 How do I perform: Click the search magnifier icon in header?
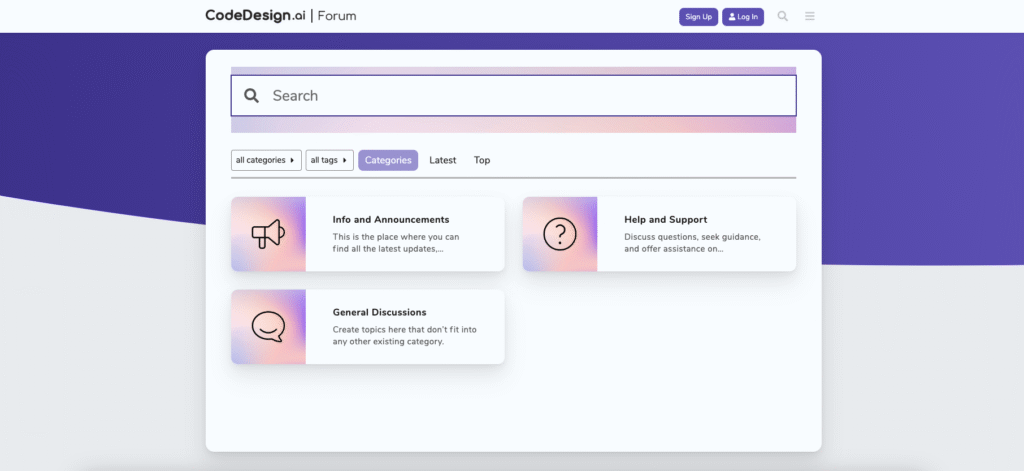coord(782,16)
